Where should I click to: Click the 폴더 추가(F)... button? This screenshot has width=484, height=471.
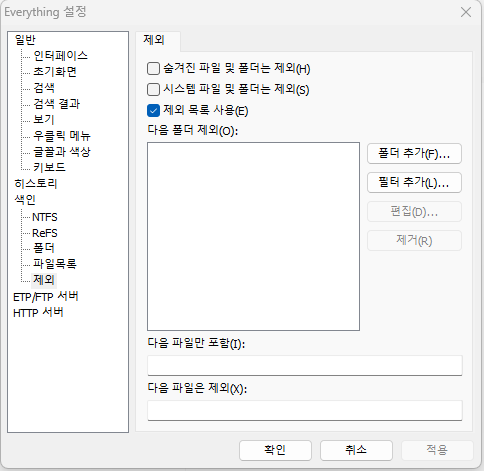click(414, 154)
